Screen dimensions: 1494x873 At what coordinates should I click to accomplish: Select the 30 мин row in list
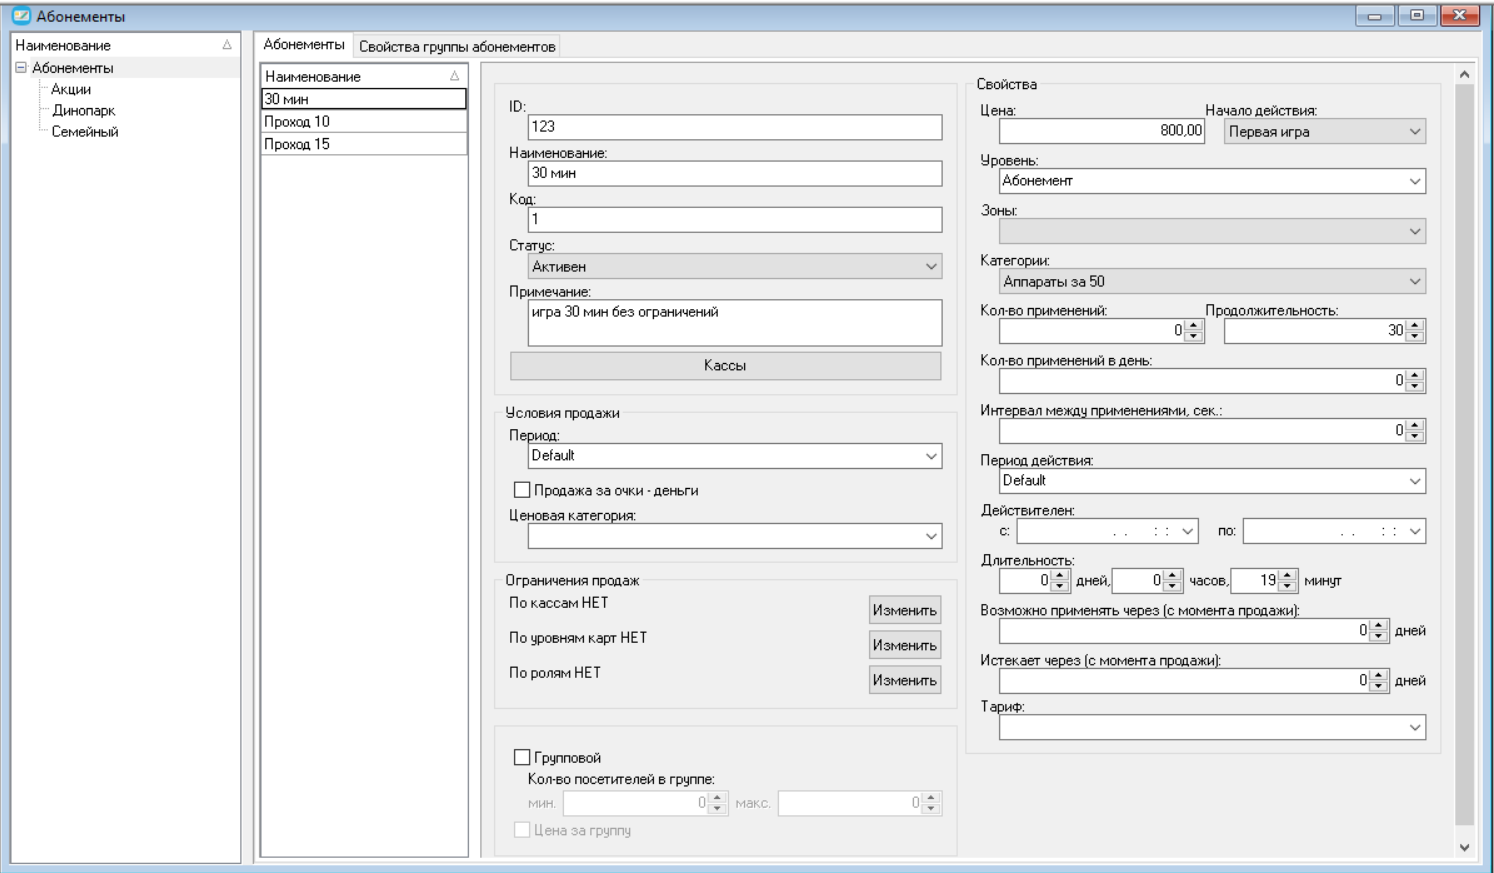pyautogui.click(x=364, y=99)
